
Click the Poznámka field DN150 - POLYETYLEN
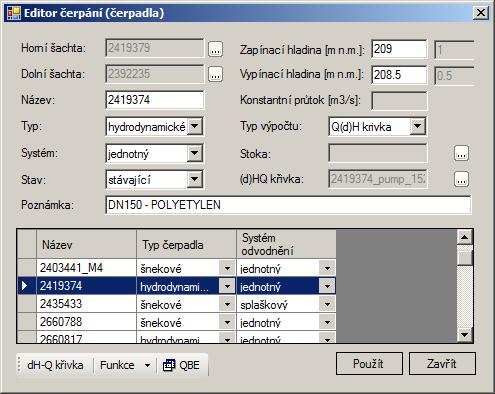[x=288, y=205]
